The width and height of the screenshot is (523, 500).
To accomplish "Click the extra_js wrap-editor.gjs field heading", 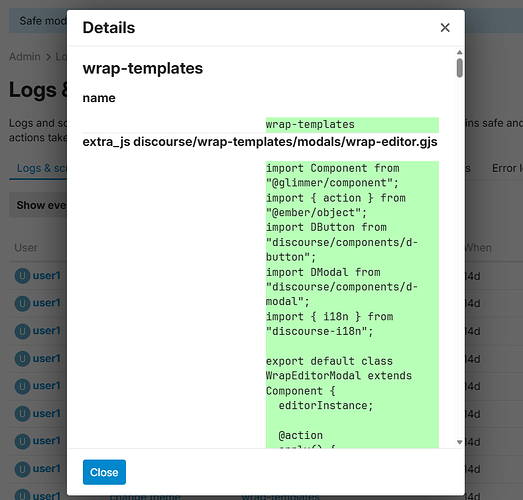I will [x=260, y=142].
